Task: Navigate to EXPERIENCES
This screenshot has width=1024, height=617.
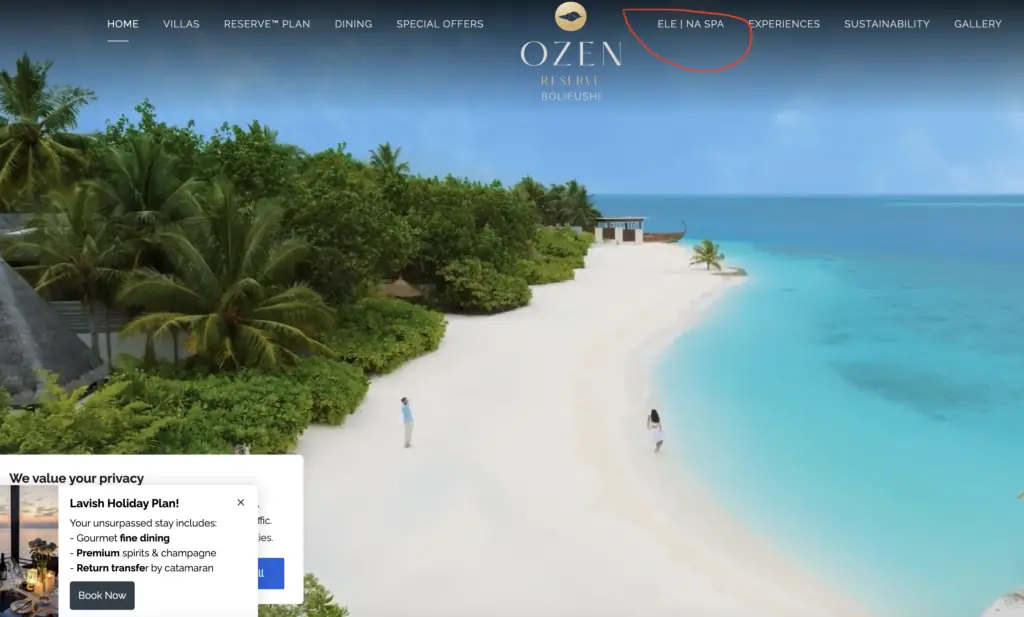Action: (x=784, y=24)
